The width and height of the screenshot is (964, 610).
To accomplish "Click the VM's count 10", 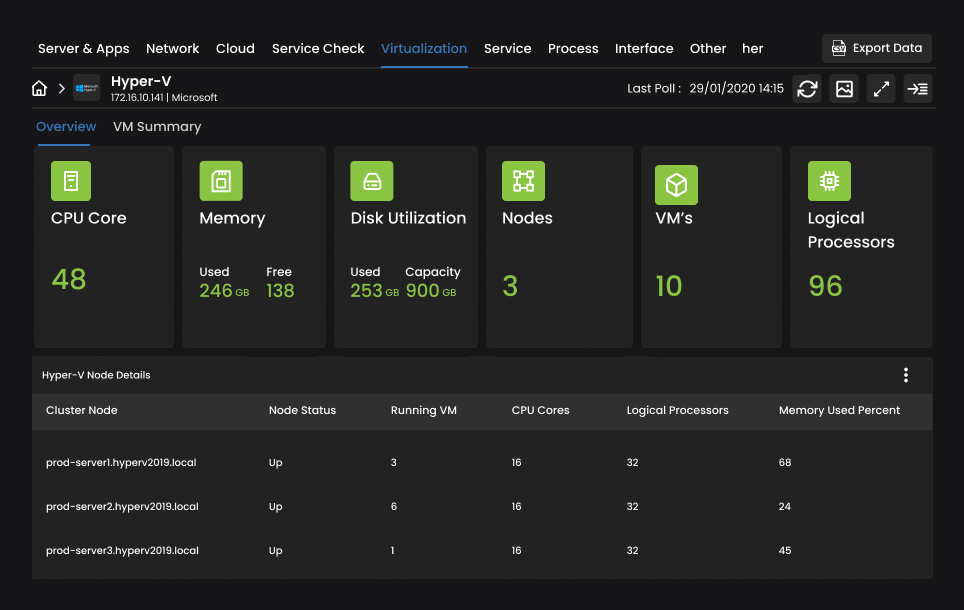I will pyautogui.click(x=669, y=286).
